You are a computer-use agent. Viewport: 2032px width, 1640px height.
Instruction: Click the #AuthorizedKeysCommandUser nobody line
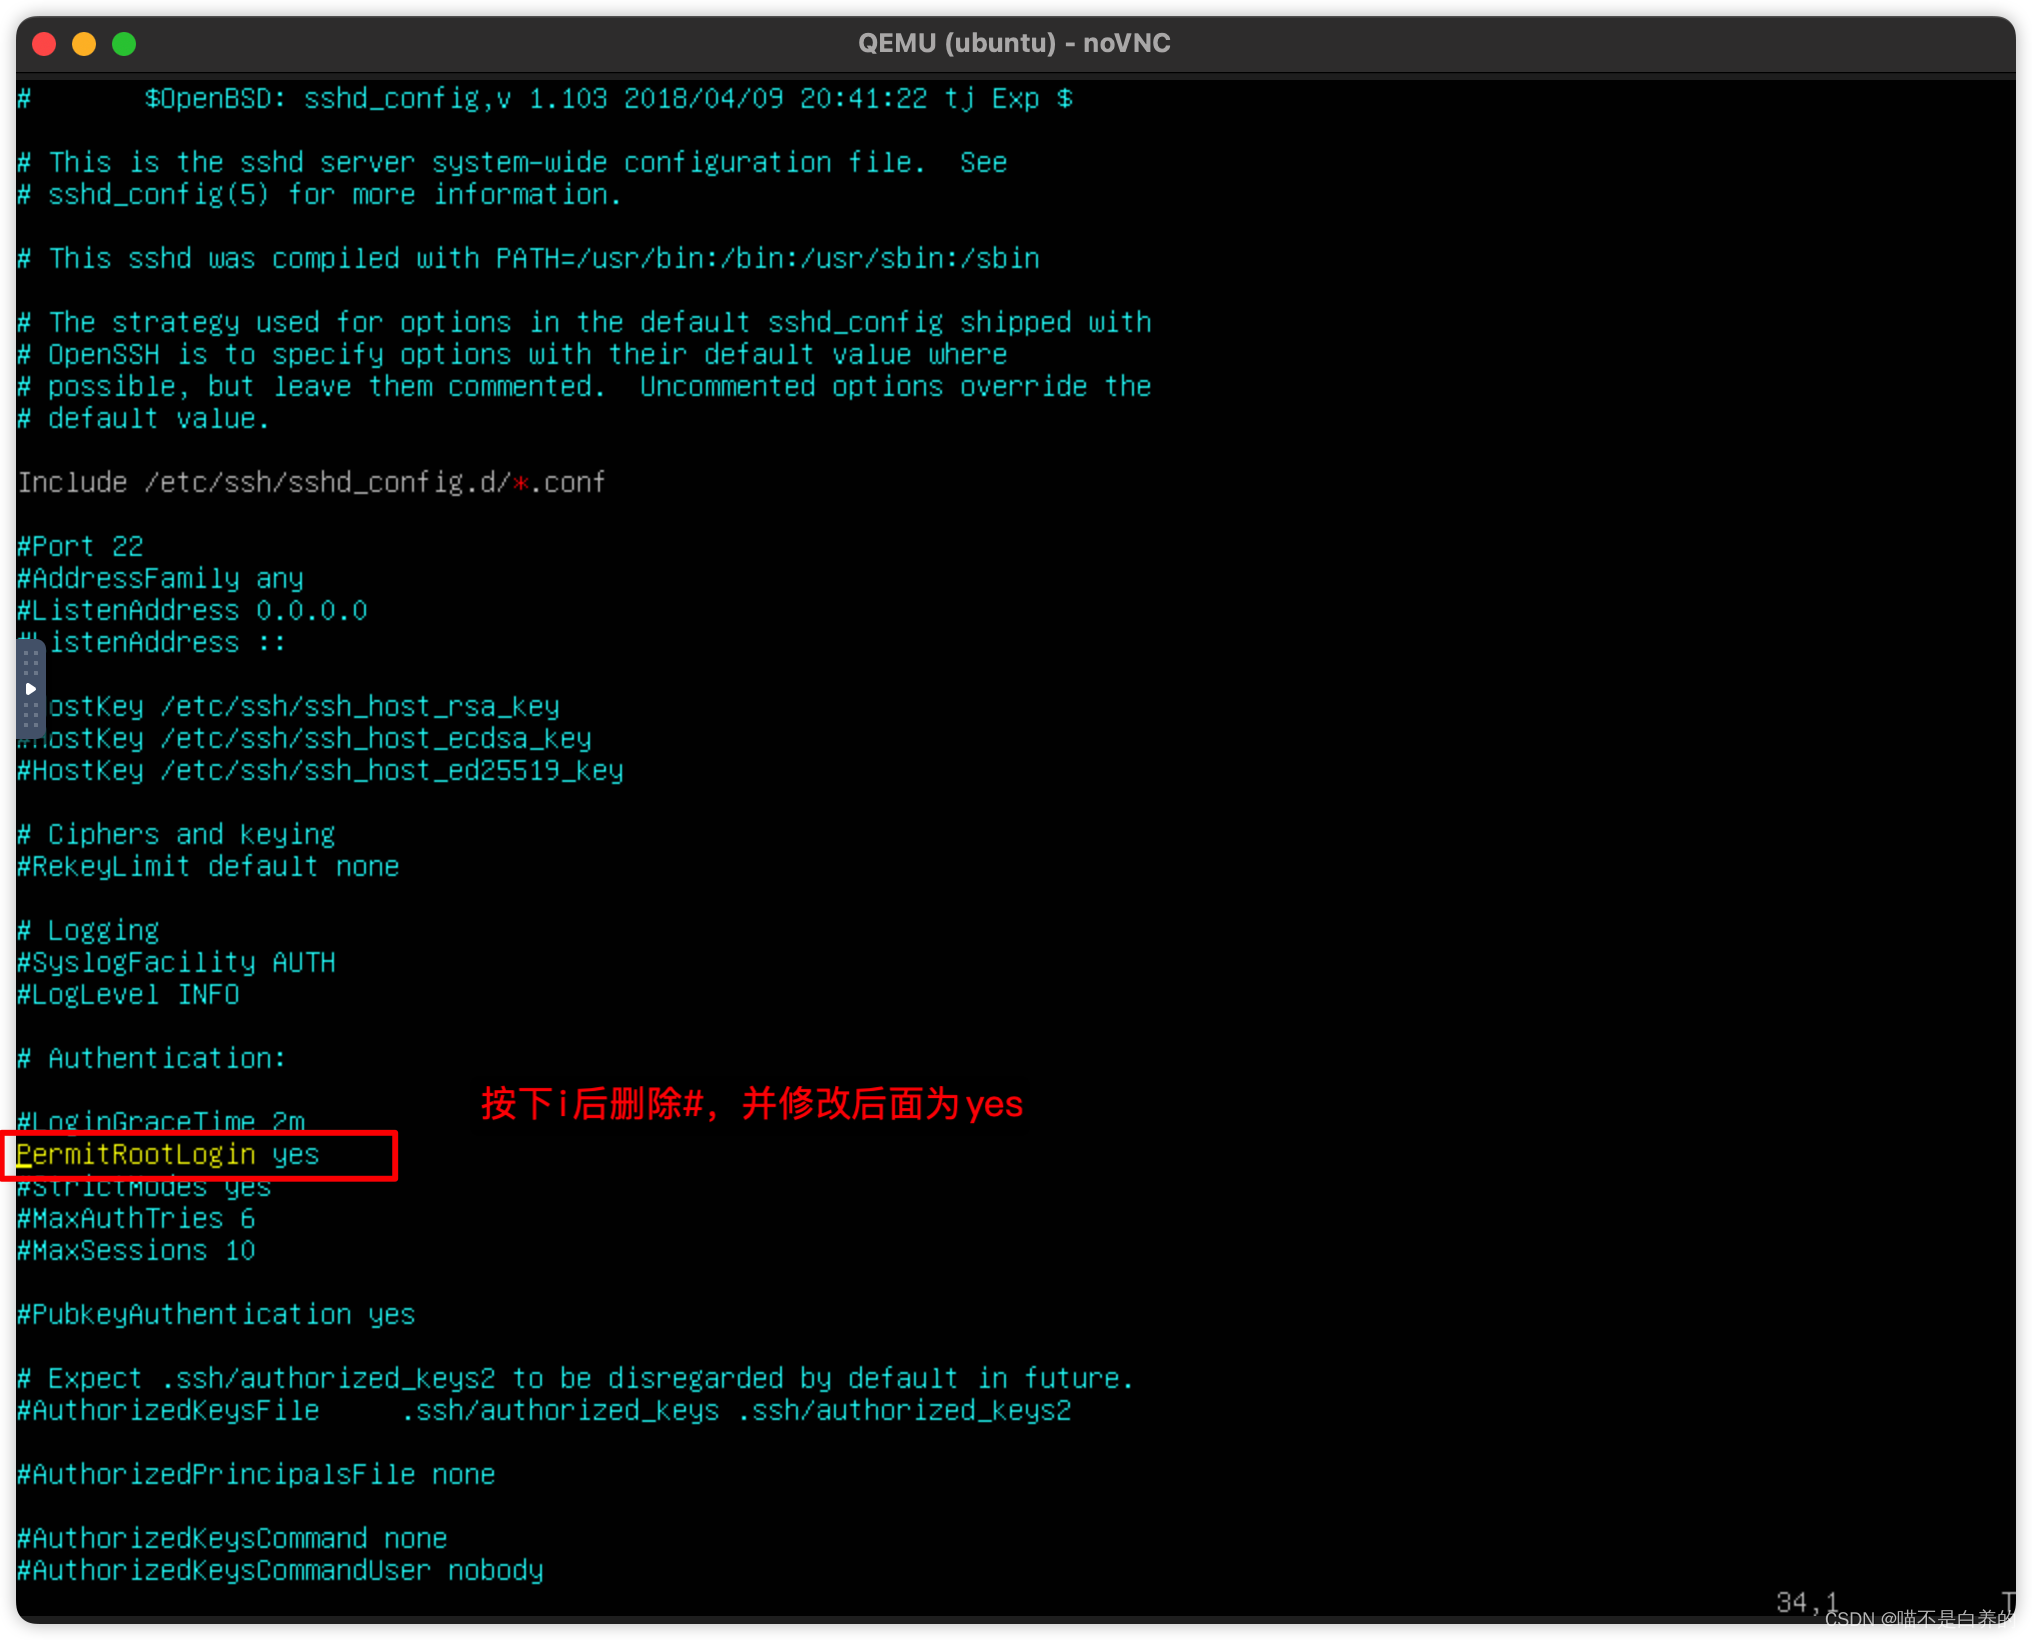coord(280,1571)
